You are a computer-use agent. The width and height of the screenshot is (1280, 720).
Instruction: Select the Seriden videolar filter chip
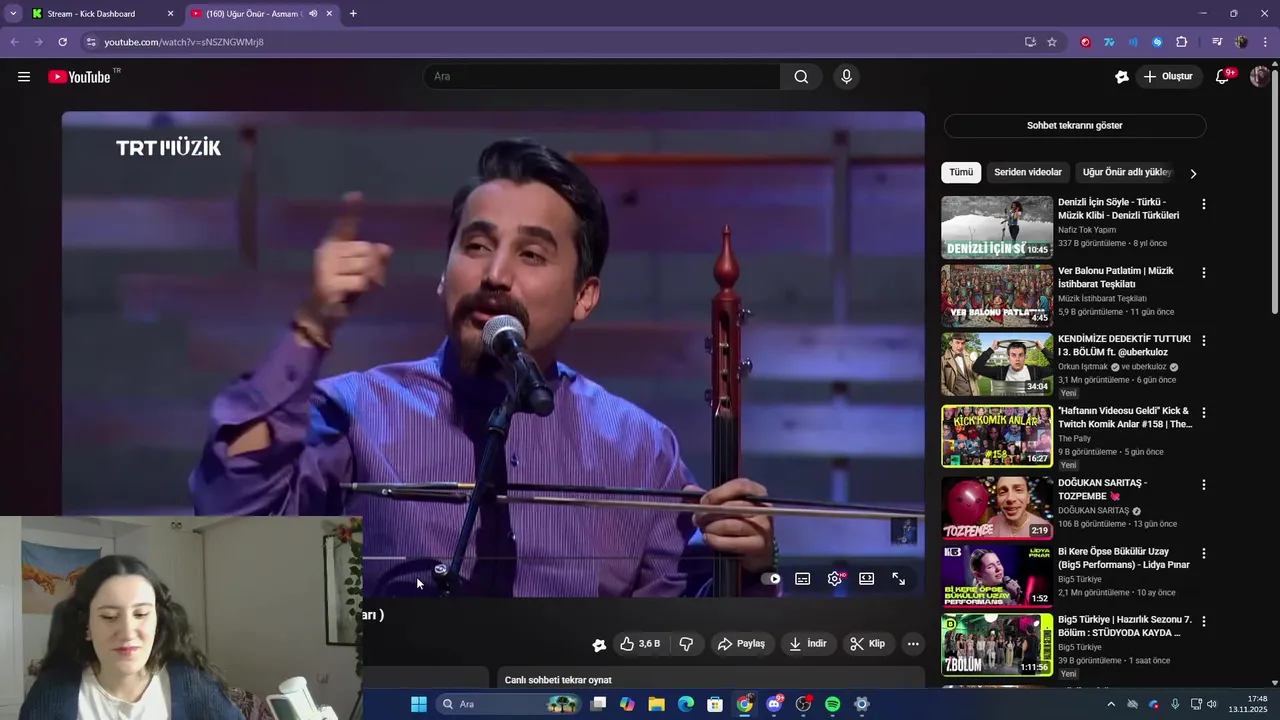(x=1028, y=172)
